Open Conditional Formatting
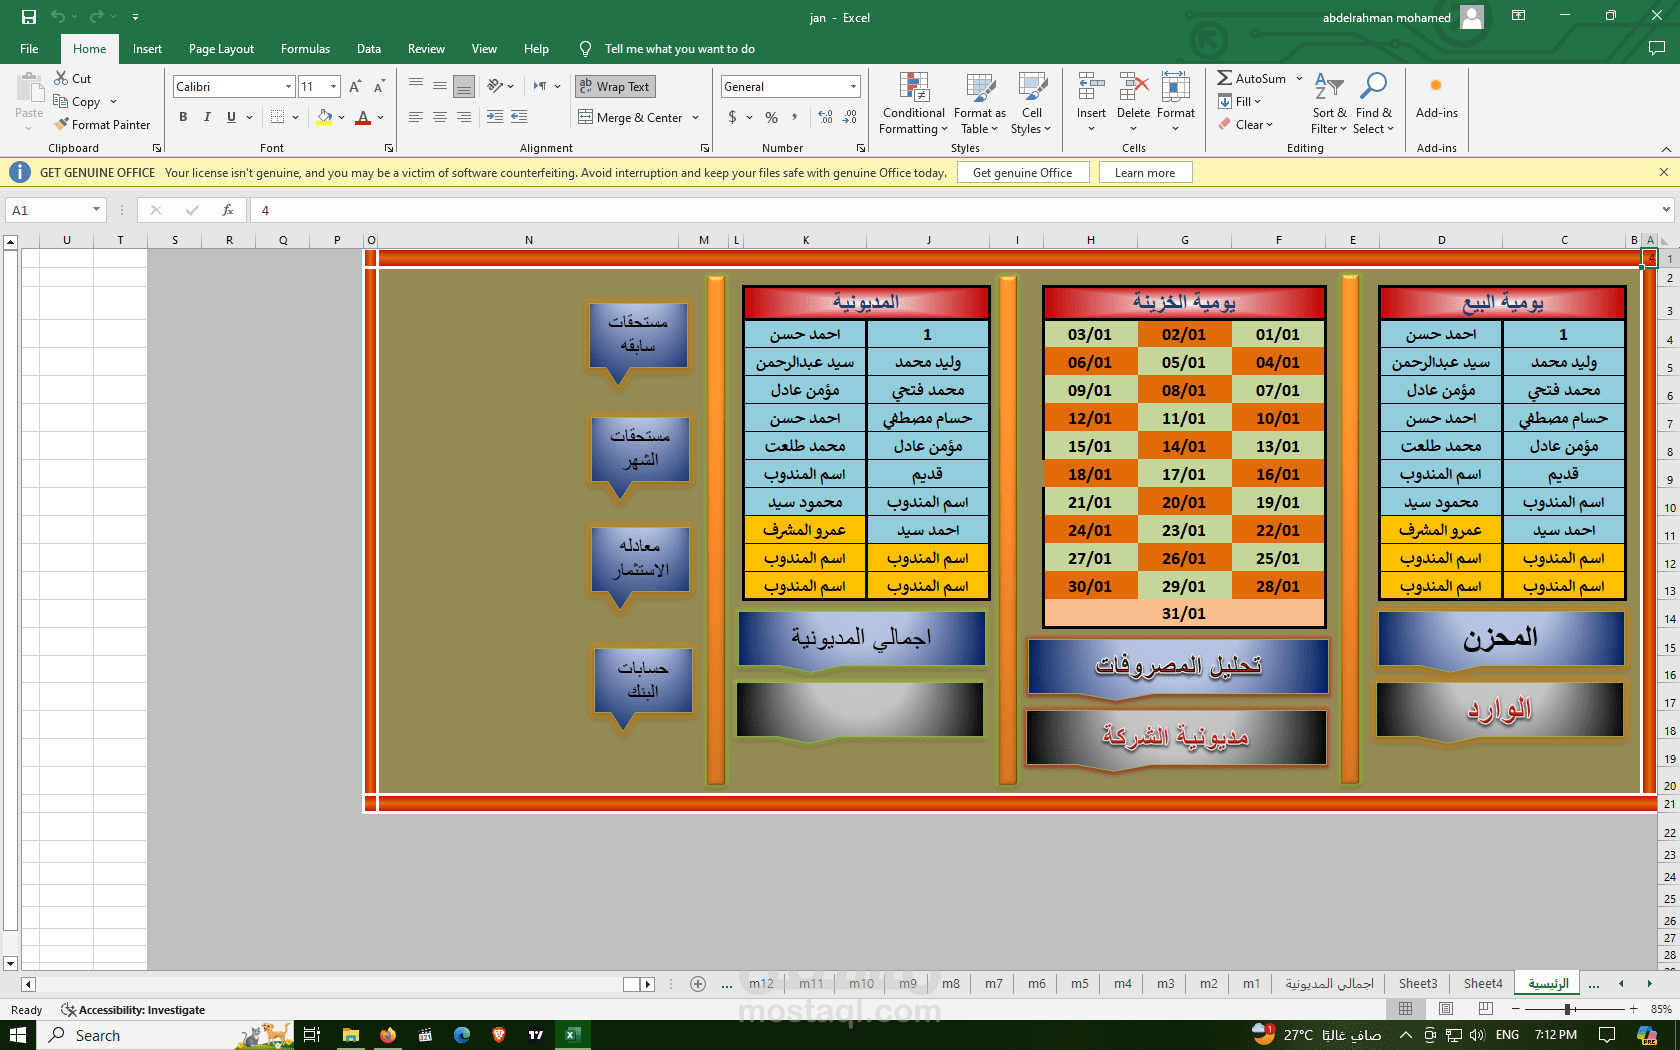The image size is (1680, 1050). (x=914, y=103)
